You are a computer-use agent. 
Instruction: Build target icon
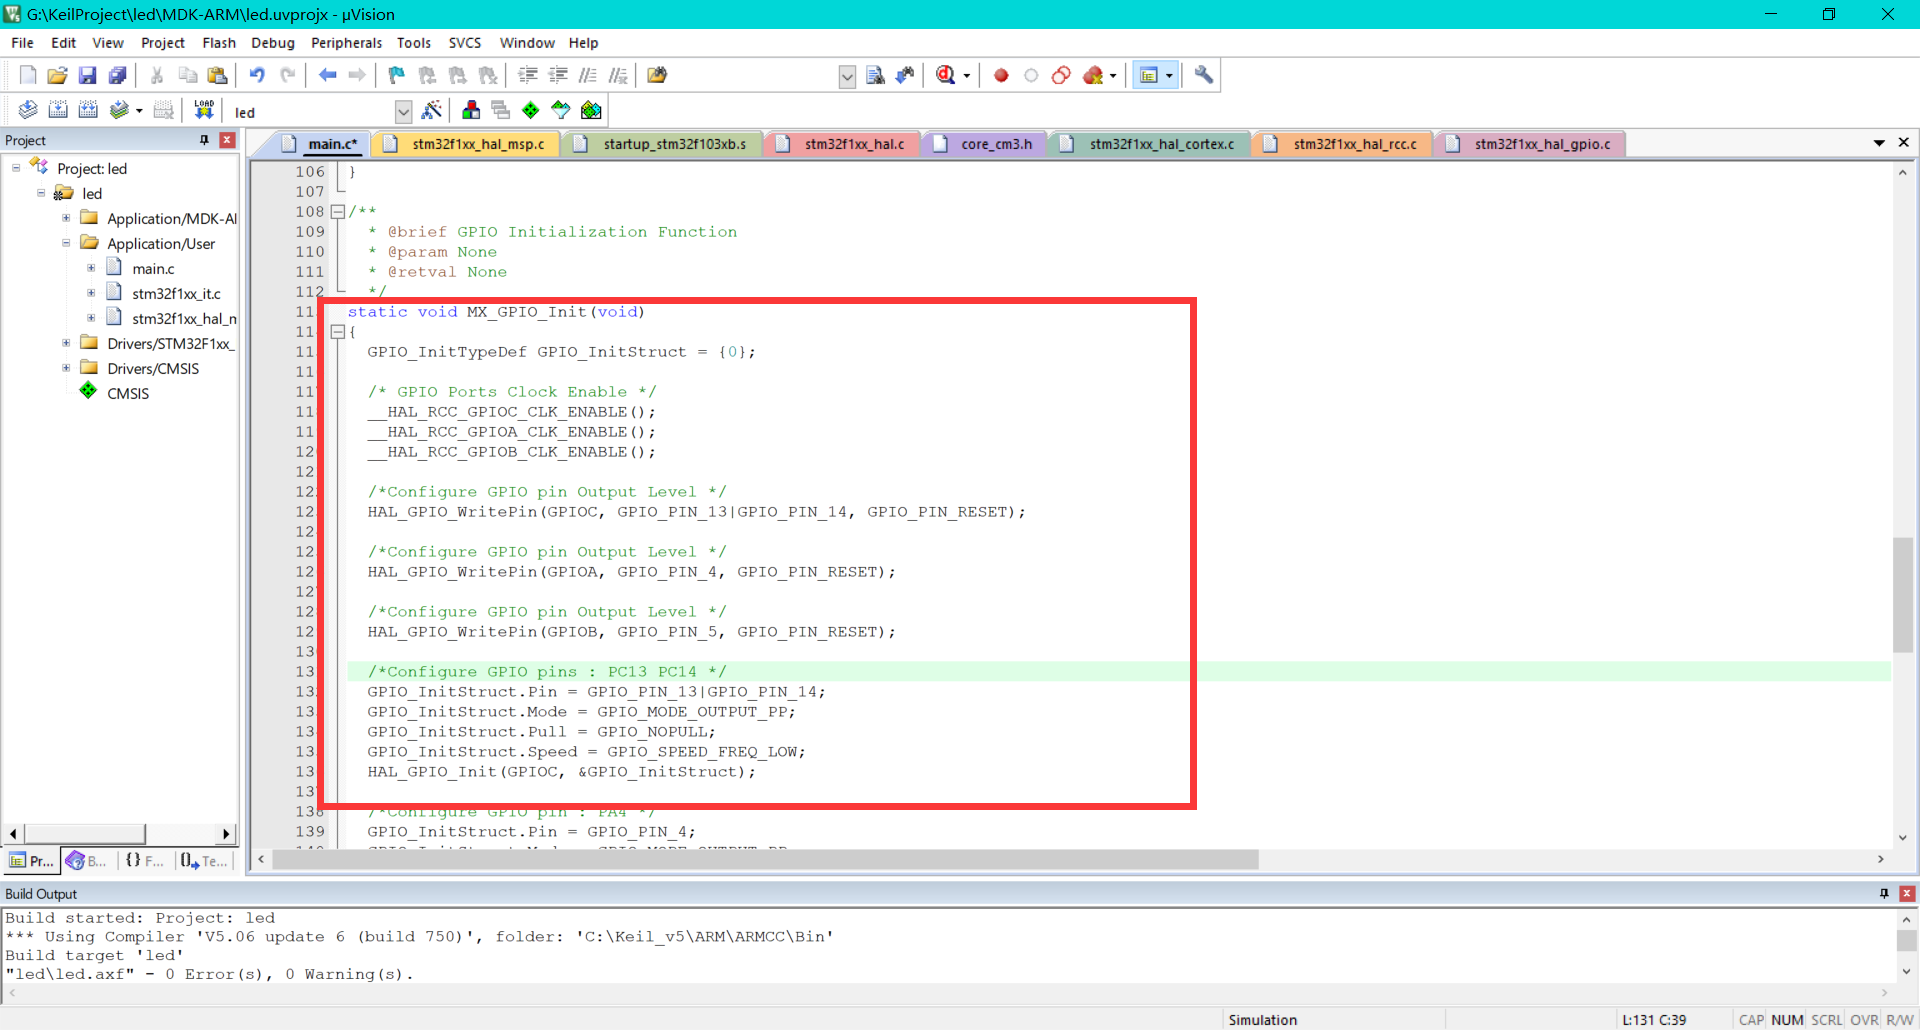(x=58, y=110)
